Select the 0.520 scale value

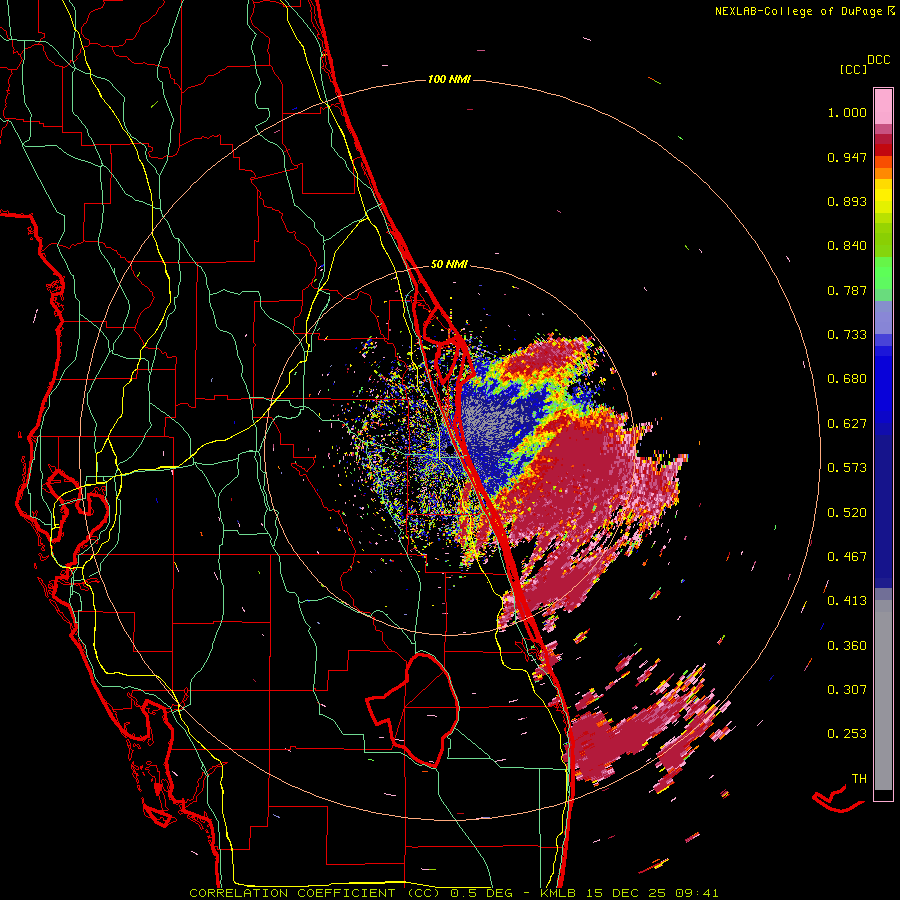[847, 513]
